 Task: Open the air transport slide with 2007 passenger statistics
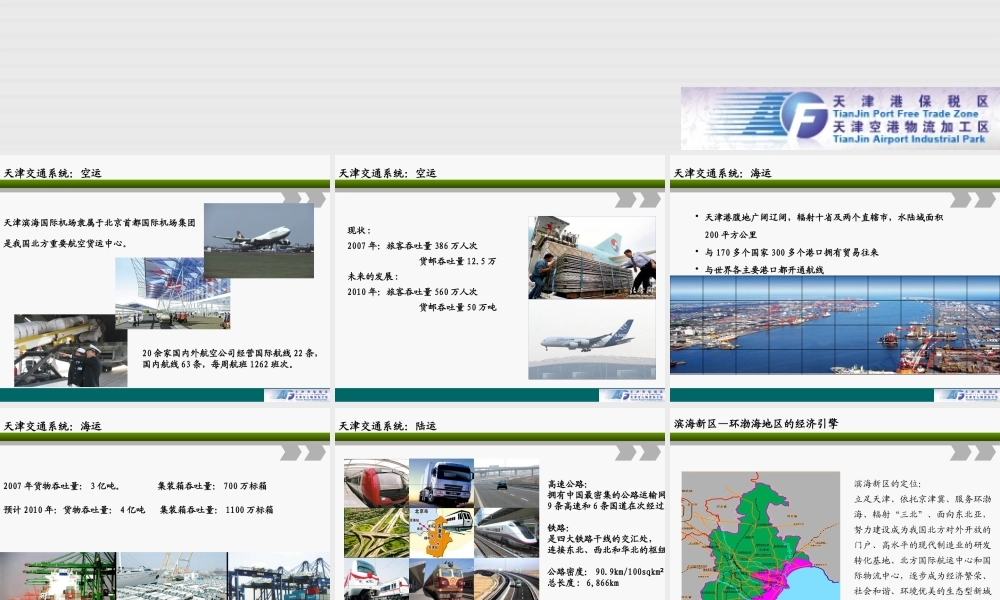tap(499, 279)
